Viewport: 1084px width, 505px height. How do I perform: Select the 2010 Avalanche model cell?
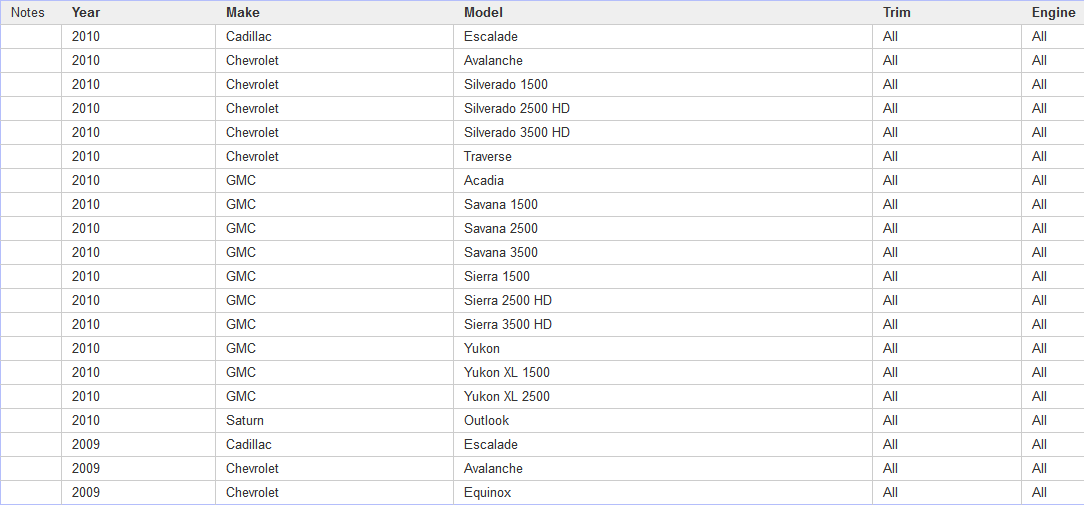[x=663, y=61]
